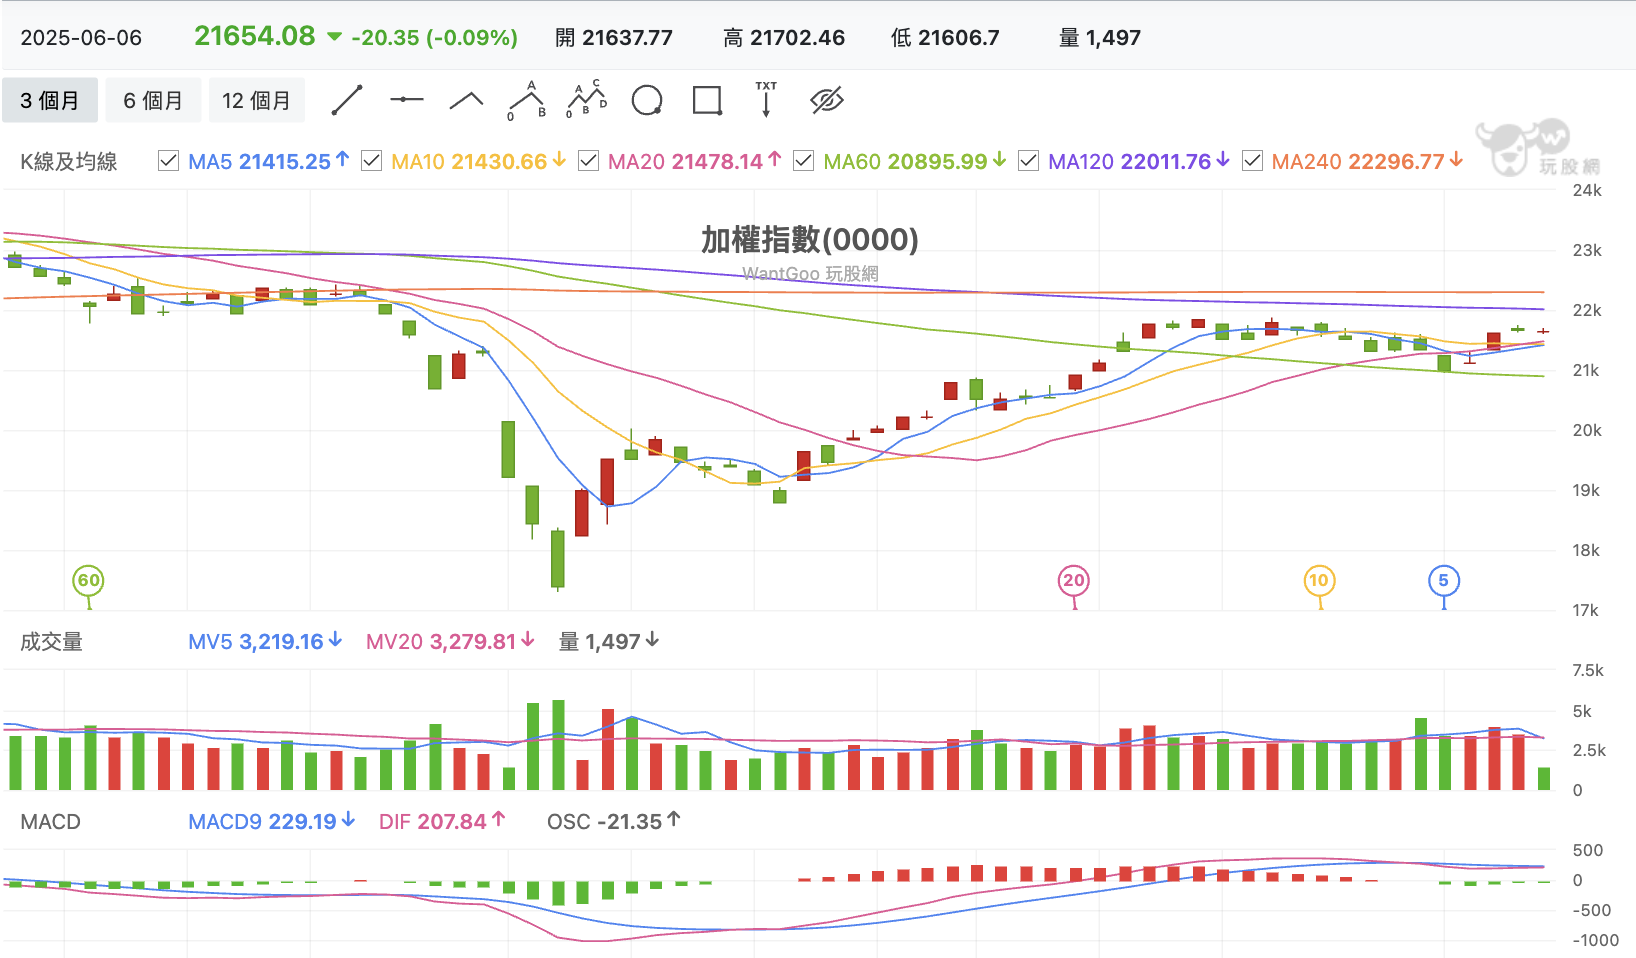This screenshot has height=958, width=1636.
Task: Click the blue 5 timeline marker
Action: coord(1443,581)
